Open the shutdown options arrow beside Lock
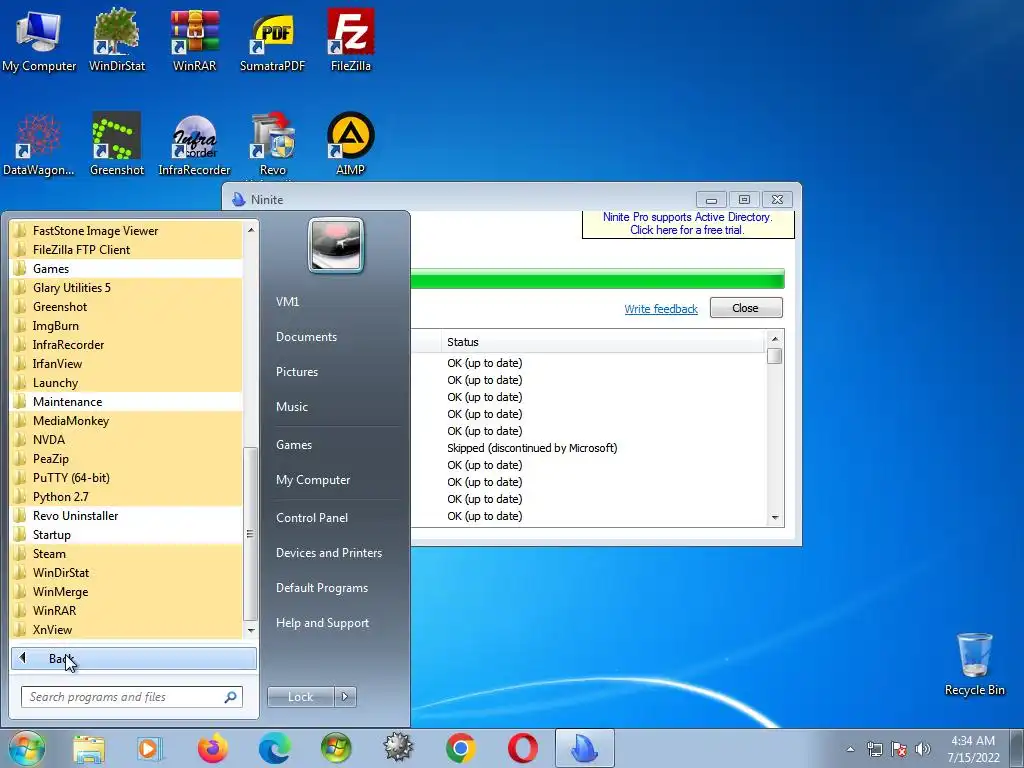The height and width of the screenshot is (768, 1024). [x=345, y=697]
